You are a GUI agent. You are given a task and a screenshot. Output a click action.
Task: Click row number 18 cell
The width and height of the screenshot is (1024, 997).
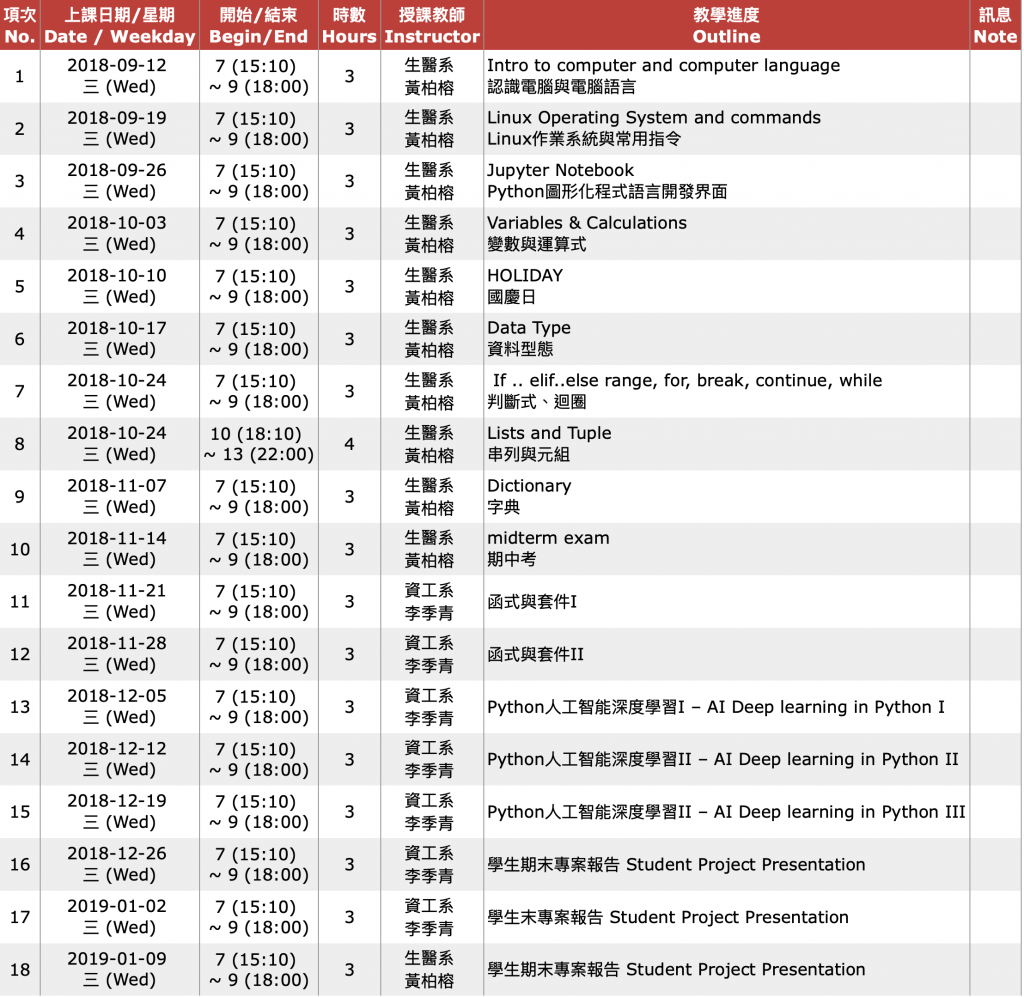pyautogui.click(x=20, y=970)
